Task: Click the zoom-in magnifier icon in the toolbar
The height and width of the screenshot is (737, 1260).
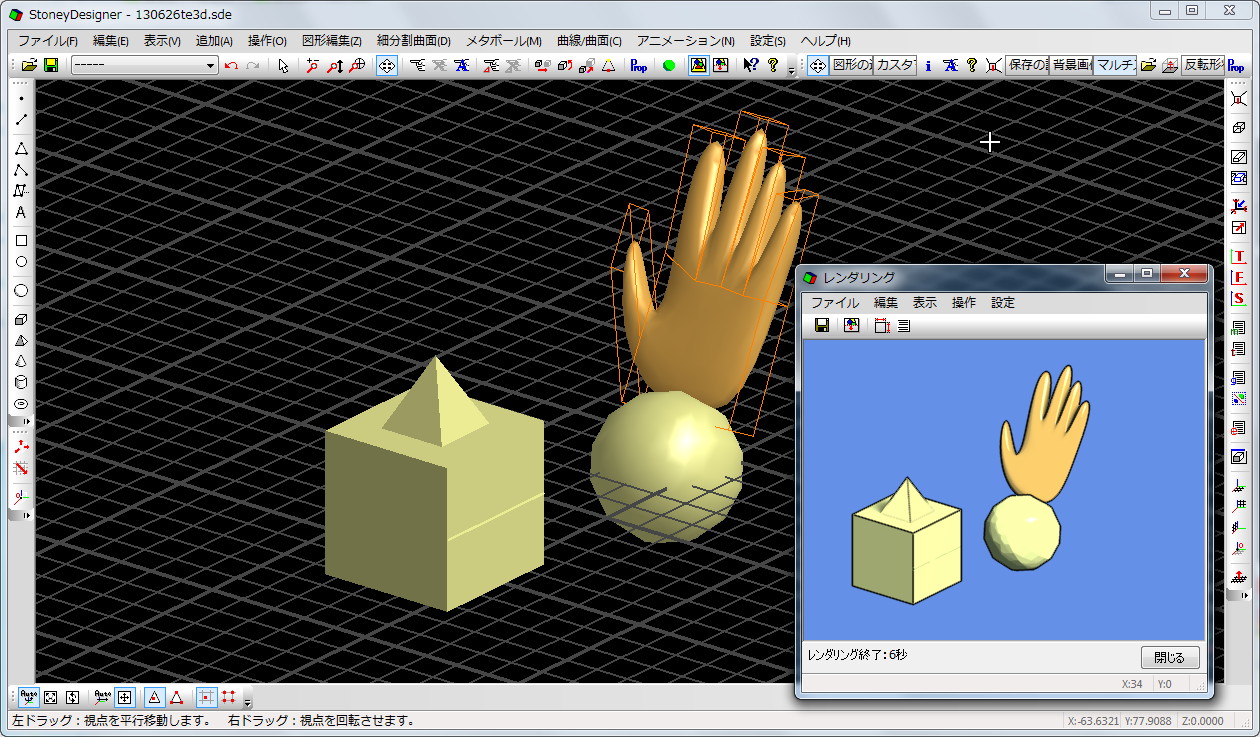Action: click(x=310, y=64)
